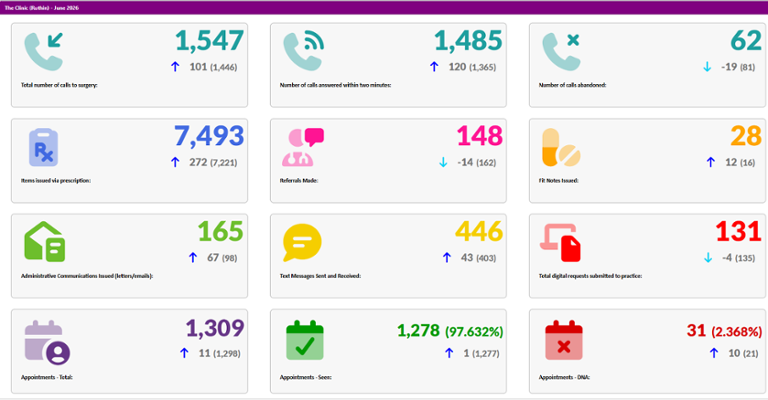Click the incoming call phone icon

coord(44,51)
